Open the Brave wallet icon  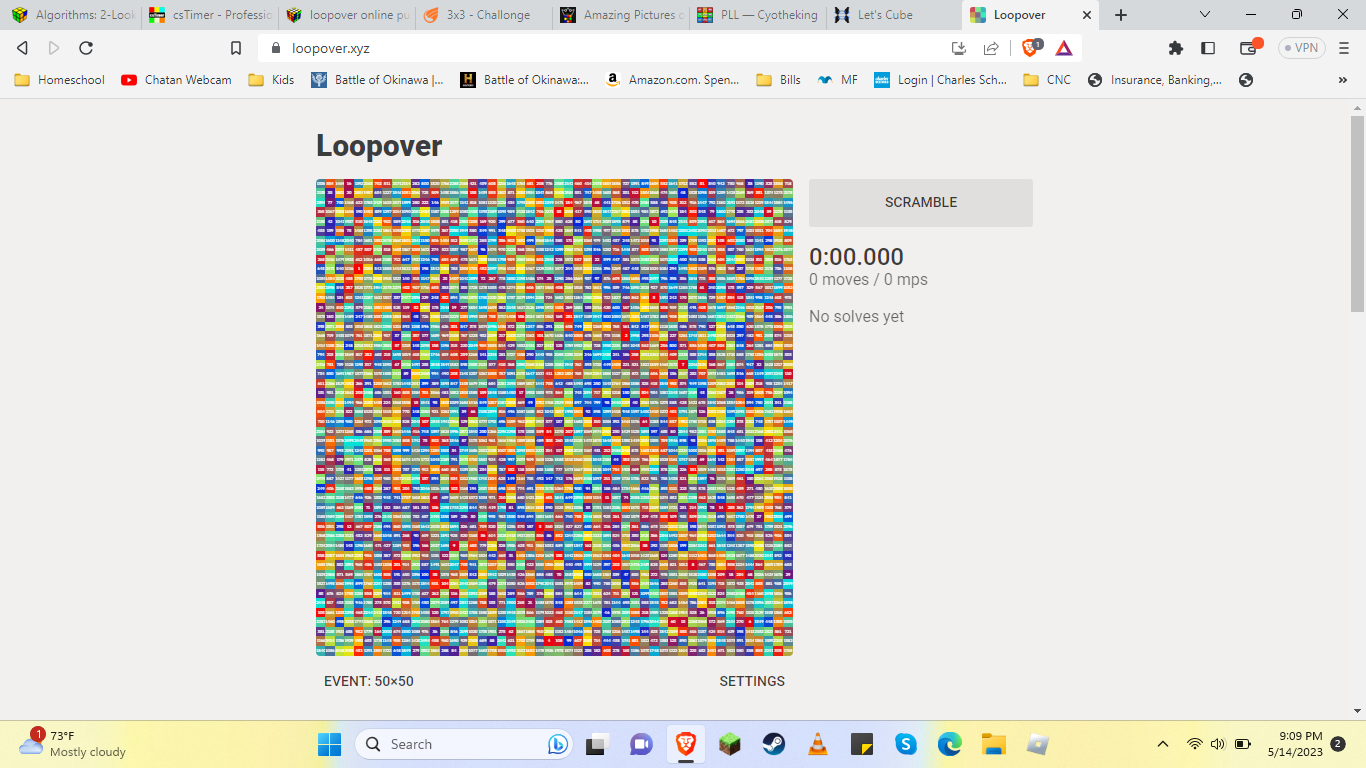1249,48
